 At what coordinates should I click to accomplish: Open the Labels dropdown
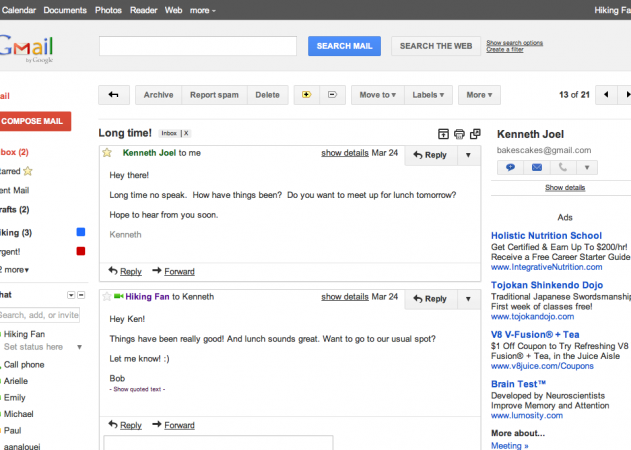(432, 95)
